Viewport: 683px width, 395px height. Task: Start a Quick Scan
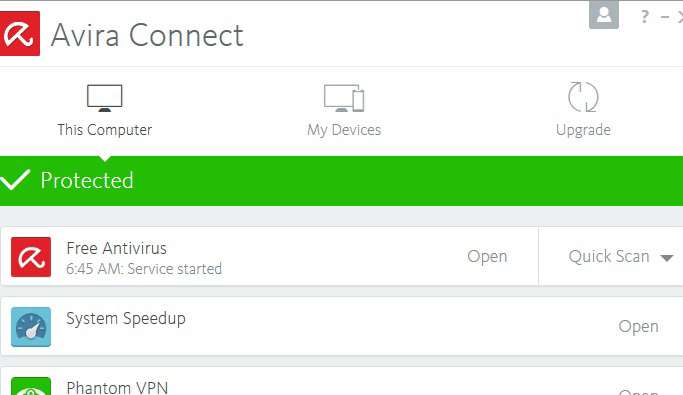[x=609, y=257]
